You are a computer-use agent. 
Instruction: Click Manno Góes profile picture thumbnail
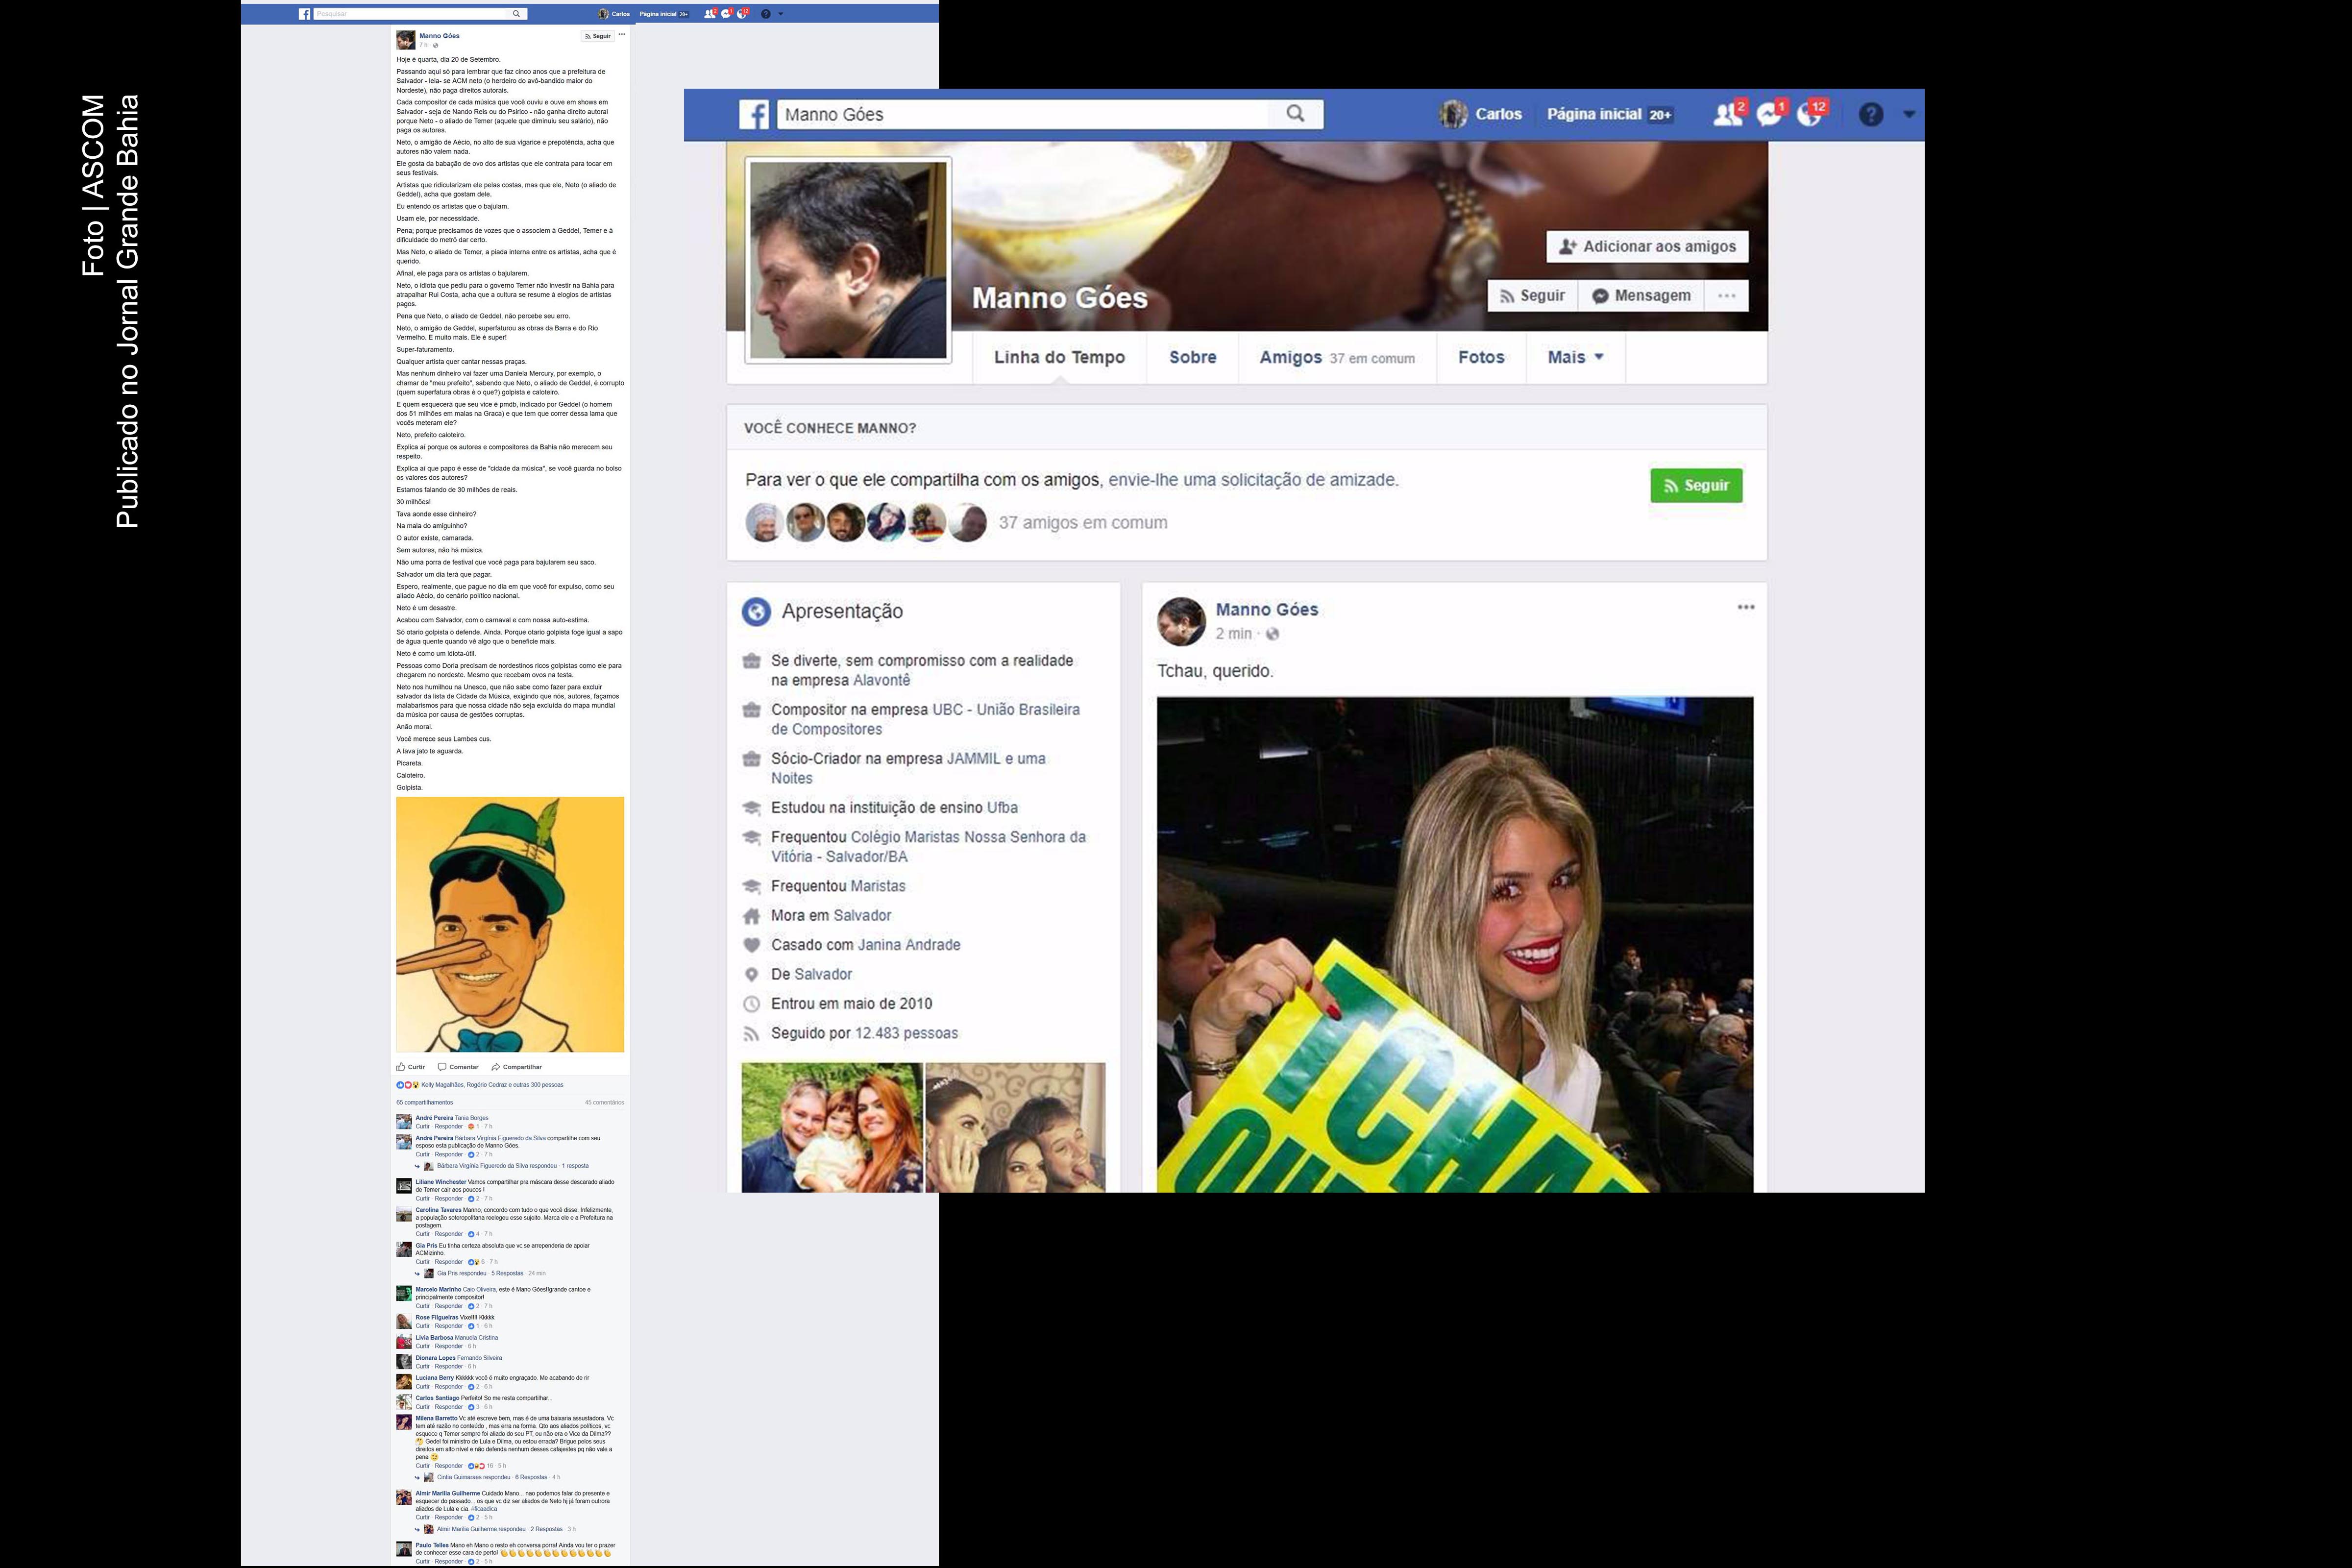[x=847, y=263]
